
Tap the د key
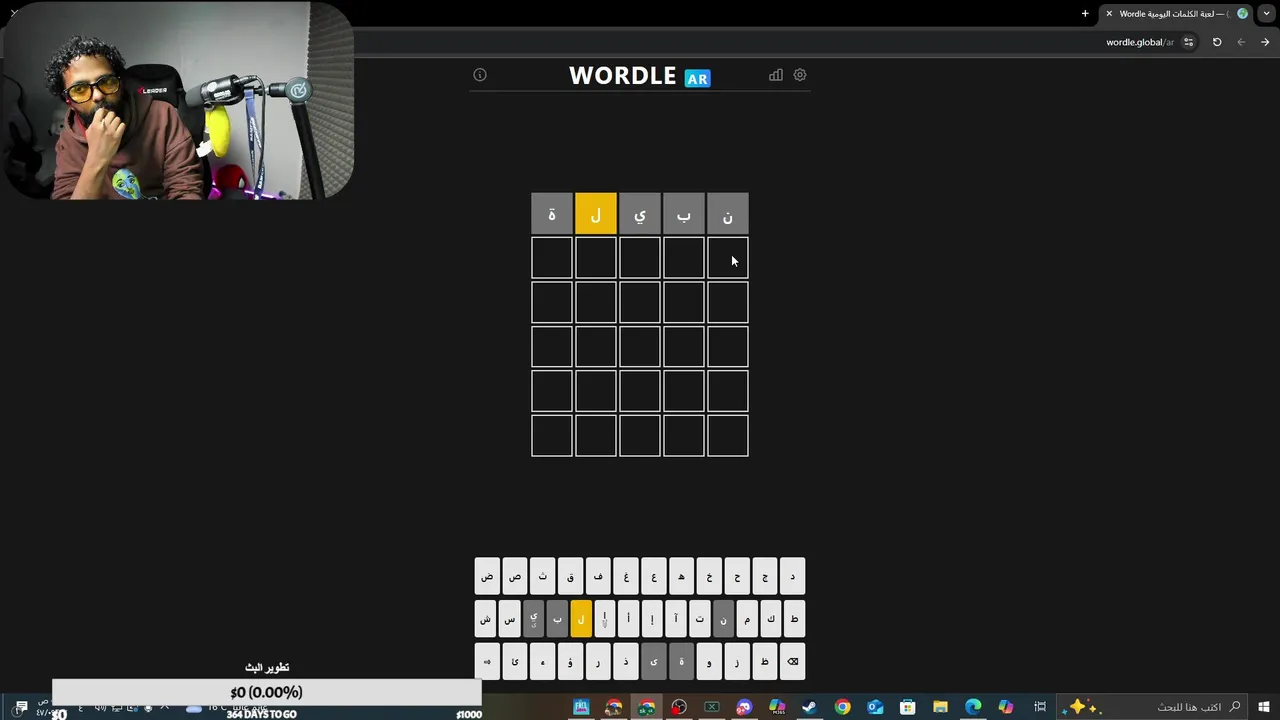pos(793,577)
